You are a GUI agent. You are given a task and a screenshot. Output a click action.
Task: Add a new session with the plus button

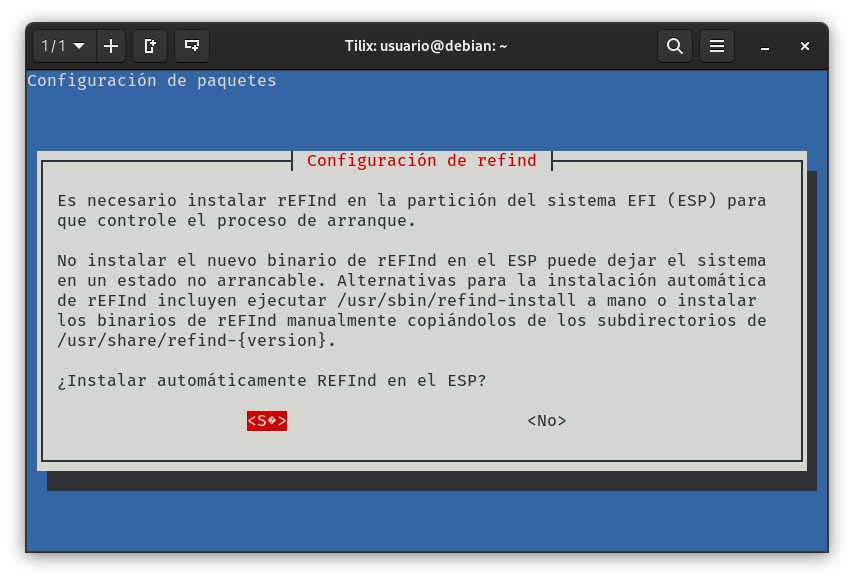111,46
